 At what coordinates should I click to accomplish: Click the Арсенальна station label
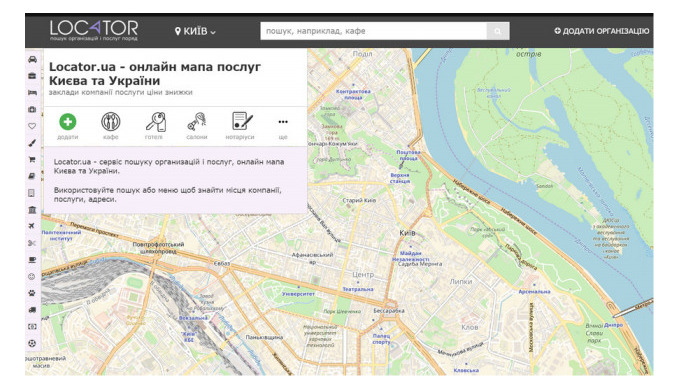tap(534, 292)
